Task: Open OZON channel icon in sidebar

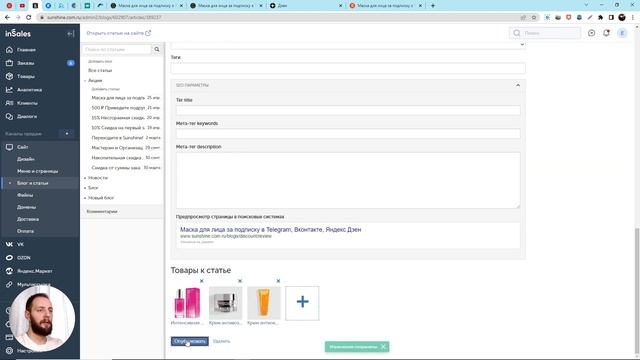Action: point(9,258)
